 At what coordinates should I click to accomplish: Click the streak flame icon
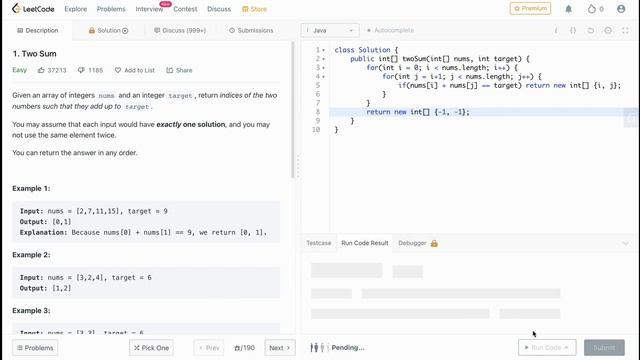(591, 9)
